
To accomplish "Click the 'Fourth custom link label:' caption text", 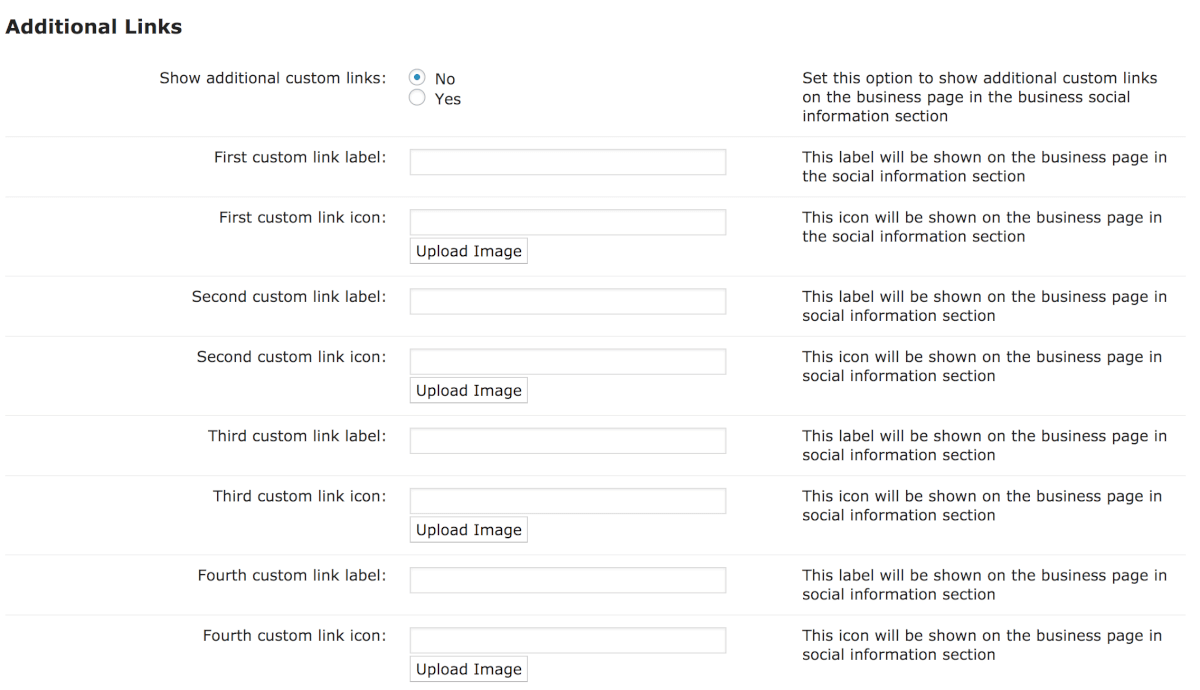I will 292,575.
